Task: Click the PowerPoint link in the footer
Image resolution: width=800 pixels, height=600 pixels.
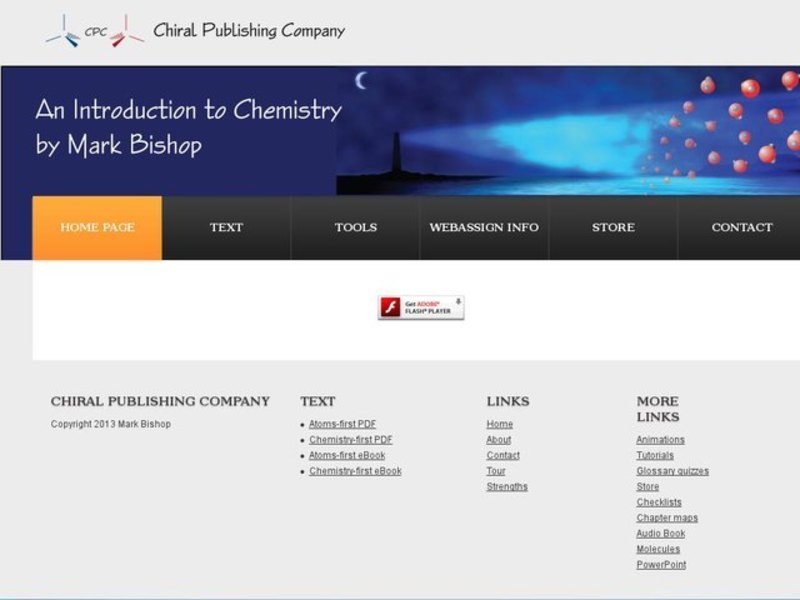Action: 661,565
